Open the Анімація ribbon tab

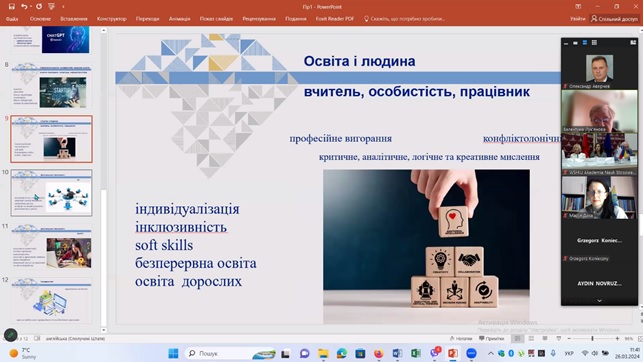pyautogui.click(x=179, y=19)
